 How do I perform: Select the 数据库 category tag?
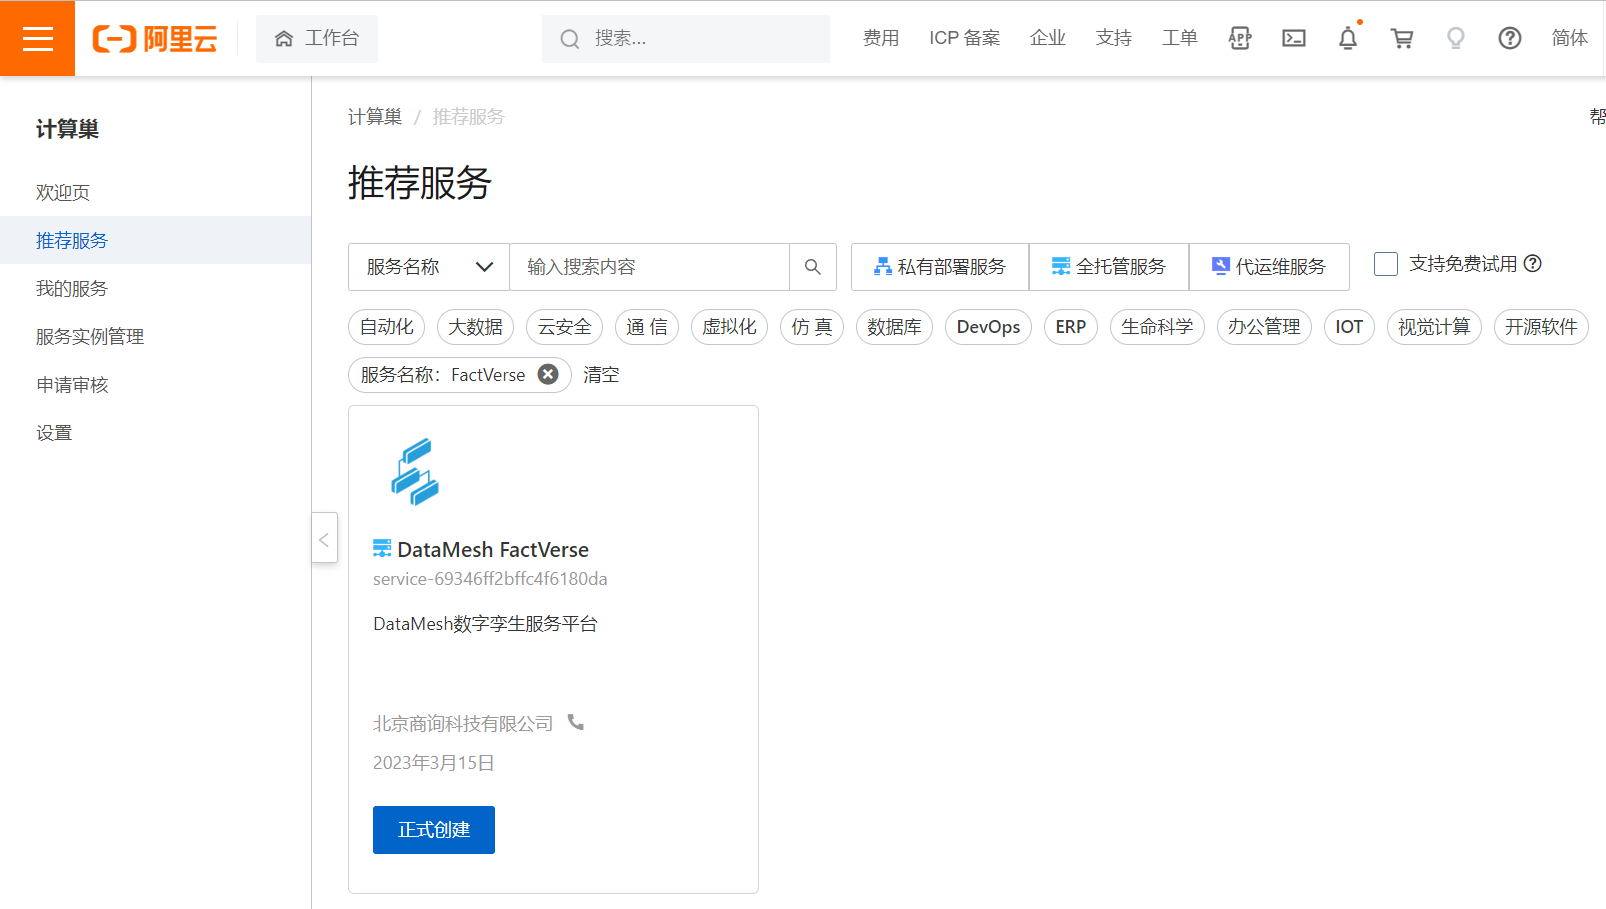click(x=894, y=327)
